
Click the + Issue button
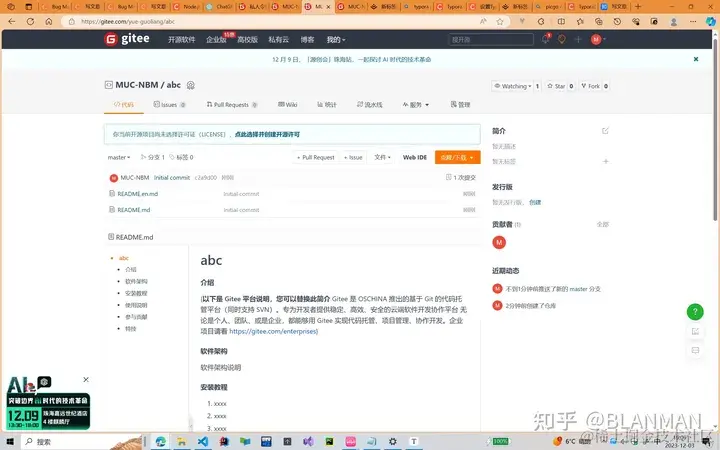(353, 157)
